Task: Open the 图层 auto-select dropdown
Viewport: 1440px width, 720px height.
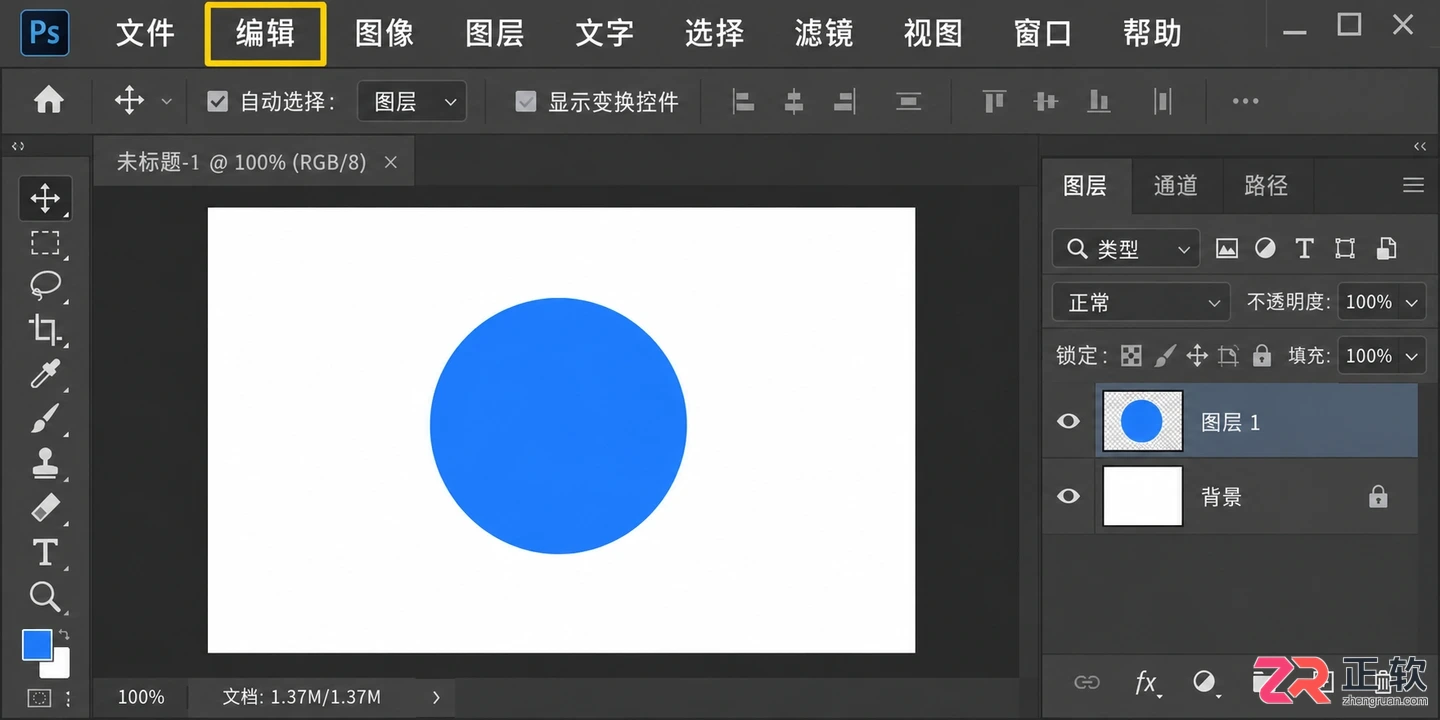Action: (x=412, y=101)
